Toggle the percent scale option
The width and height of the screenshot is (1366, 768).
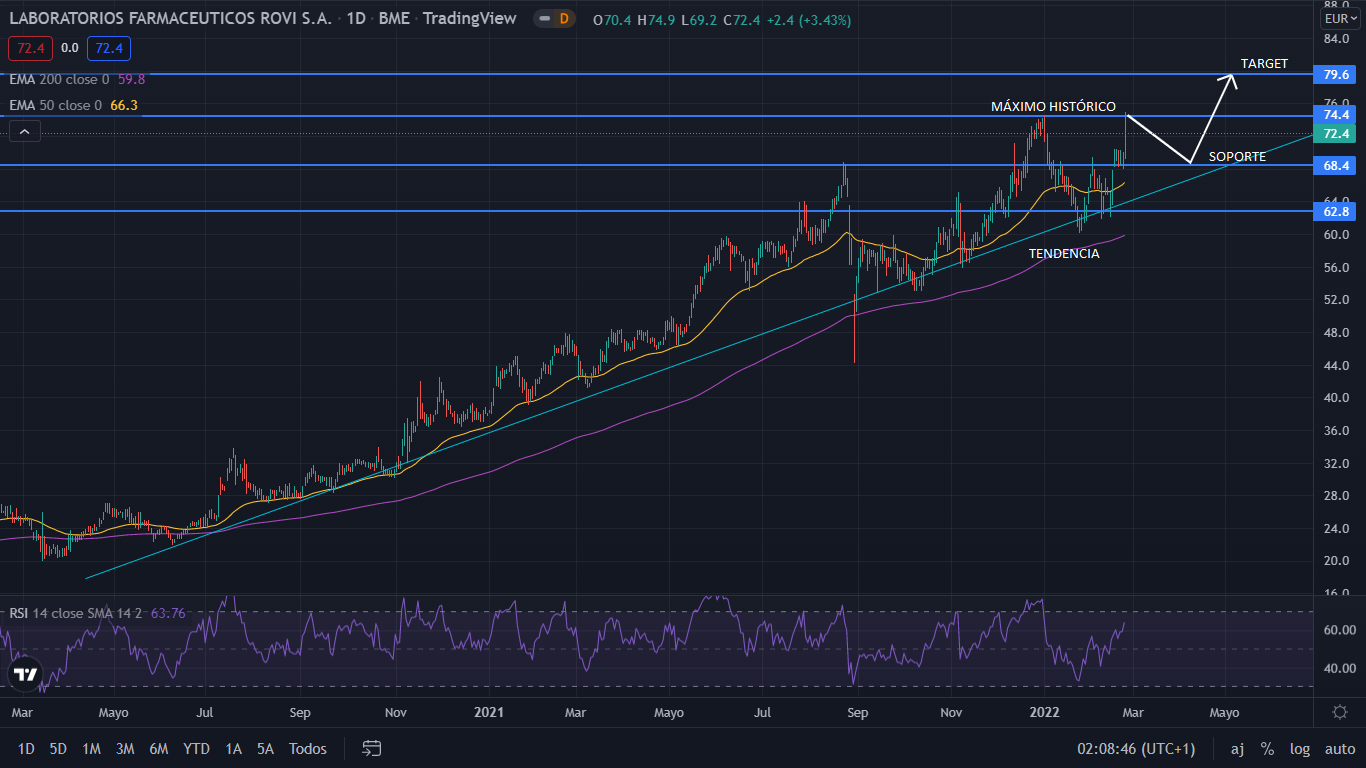point(1267,748)
